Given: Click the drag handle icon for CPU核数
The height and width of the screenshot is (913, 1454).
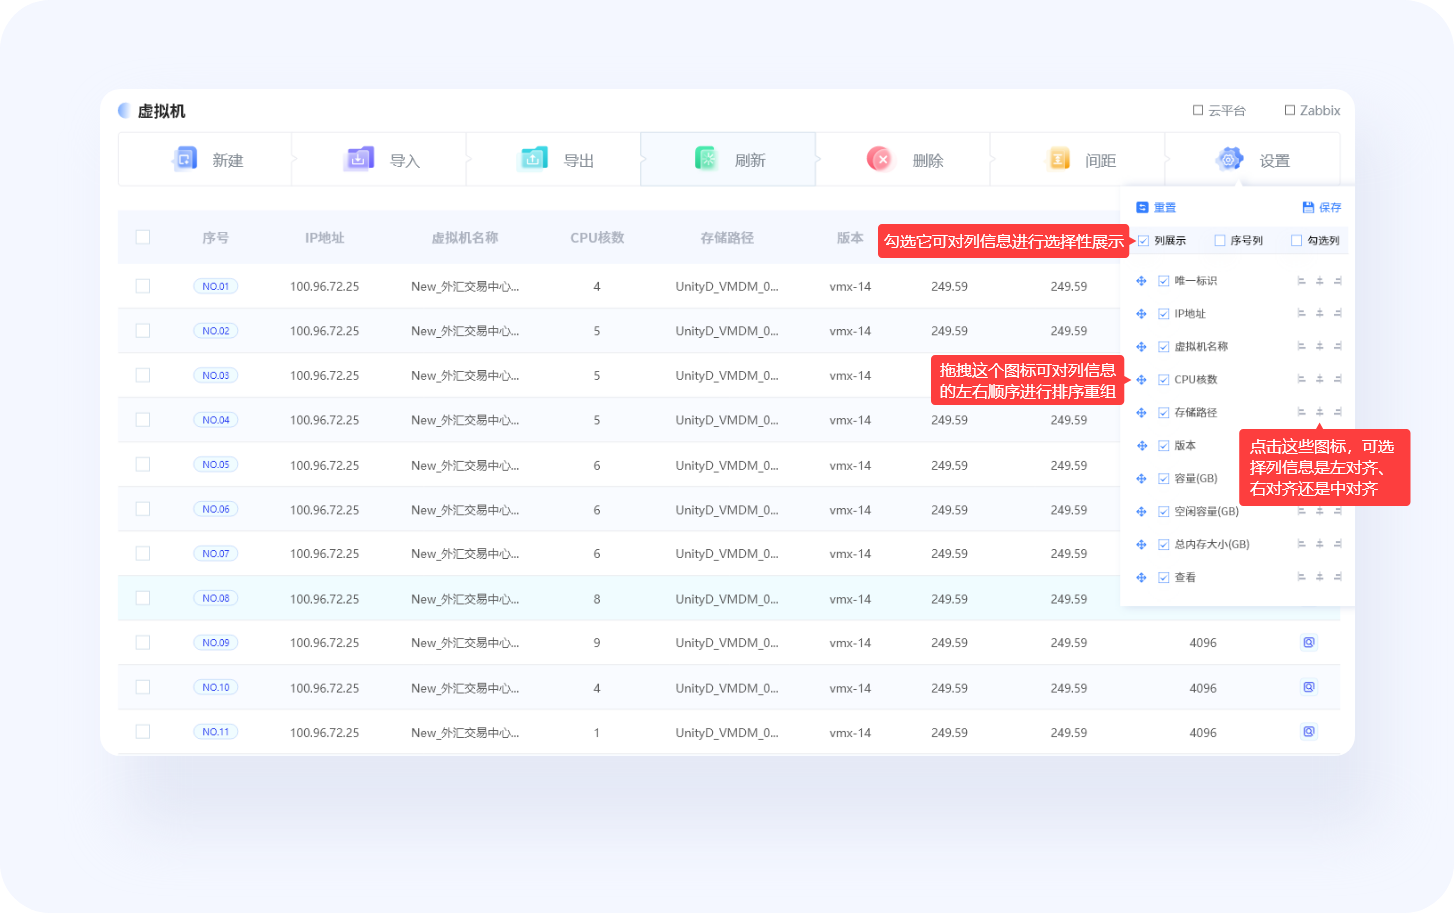Looking at the screenshot, I should pyautogui.click(x=1141, y=380).
